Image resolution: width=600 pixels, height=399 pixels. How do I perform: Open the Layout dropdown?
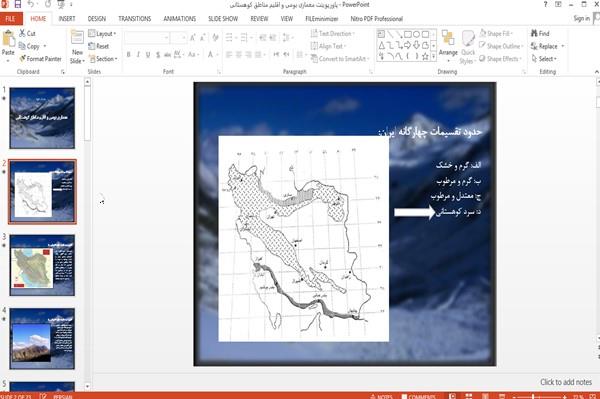click(102, 34)
